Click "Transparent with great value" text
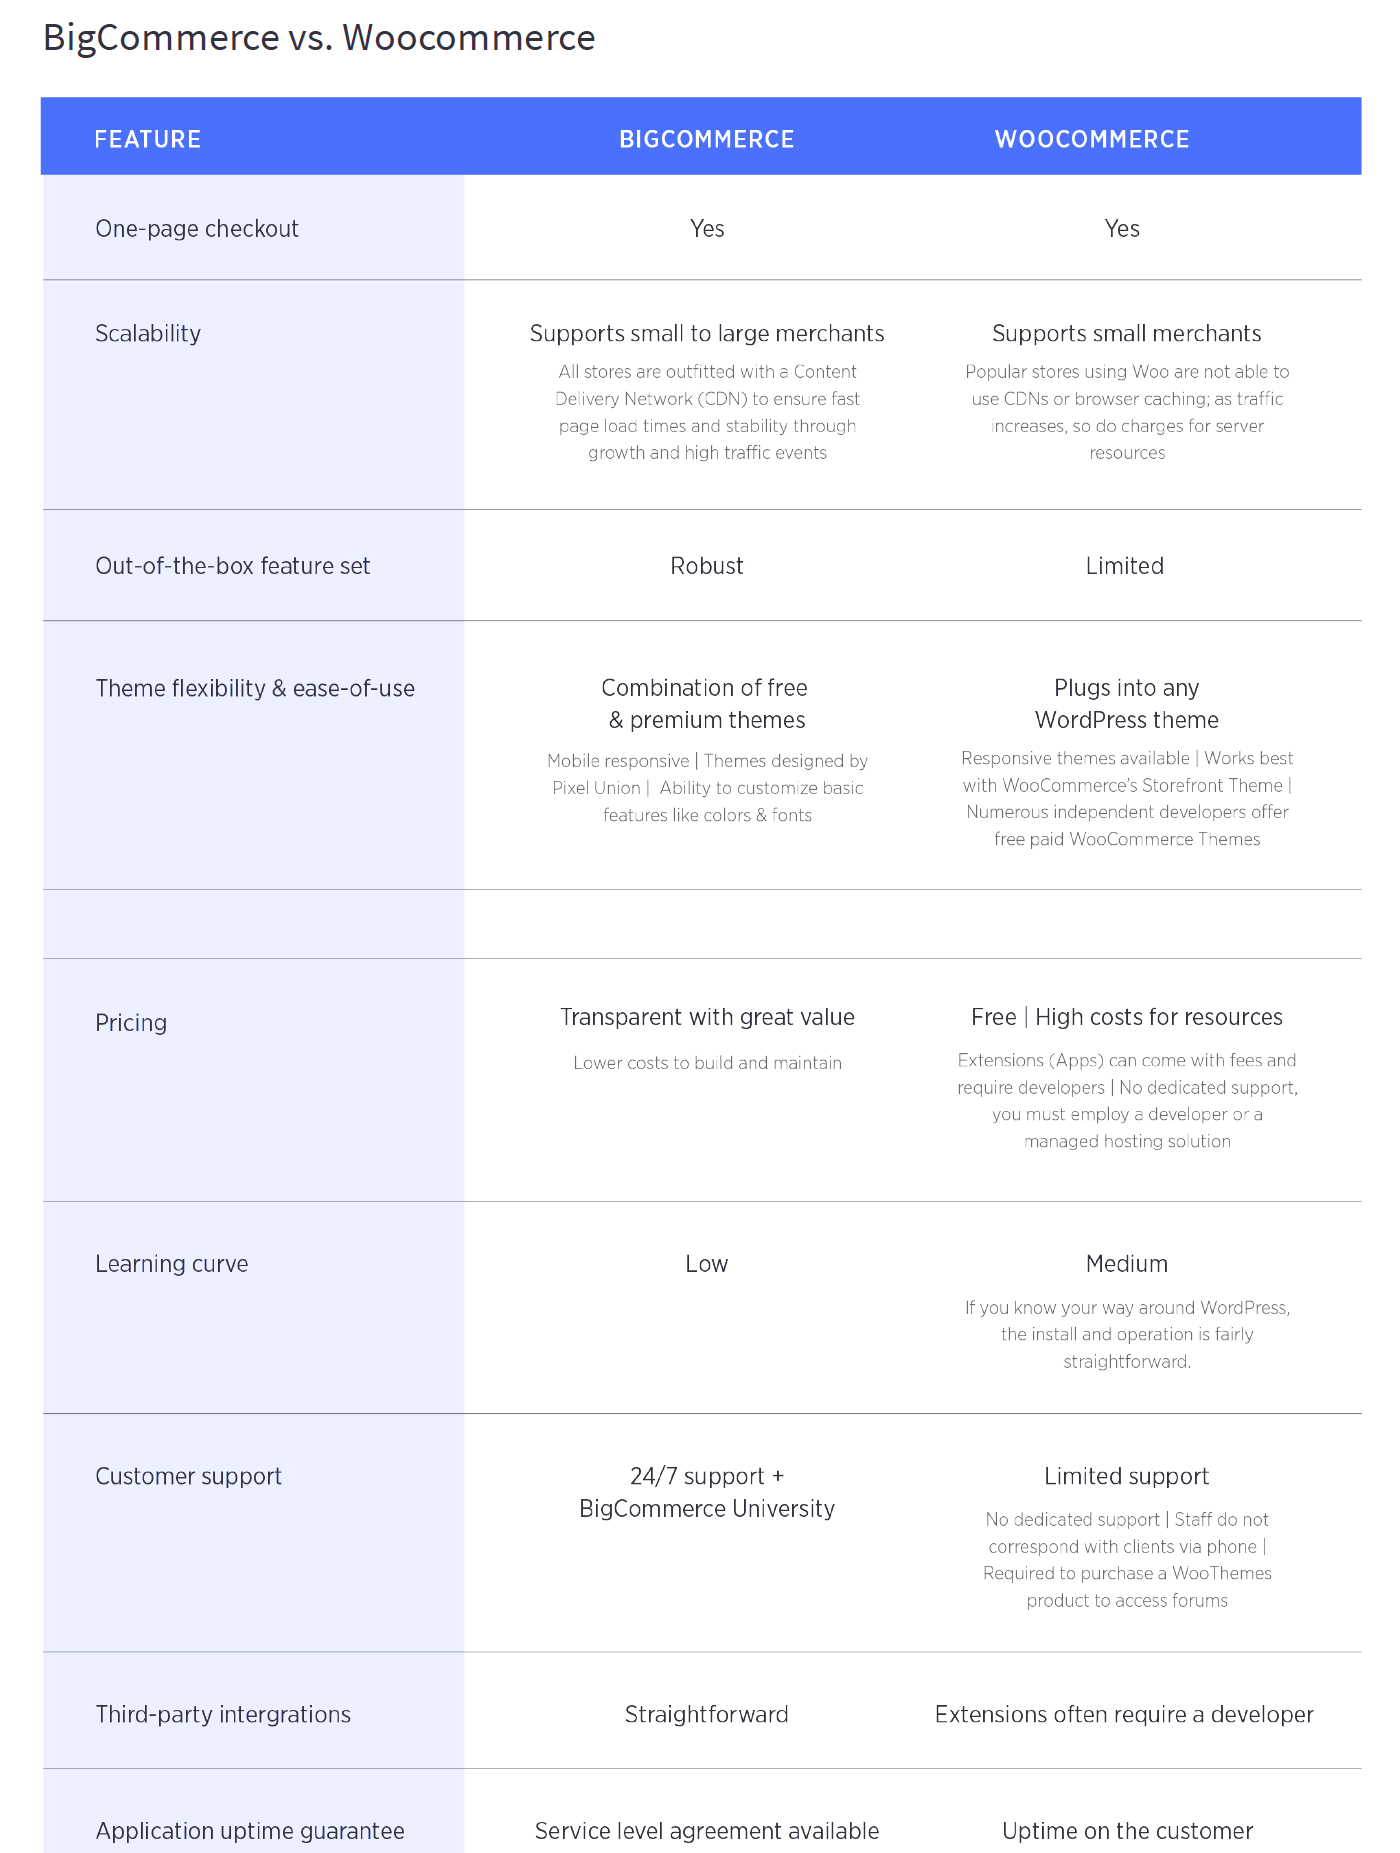Screen dimensions: 1400x1853 (x=706, y=1017)
